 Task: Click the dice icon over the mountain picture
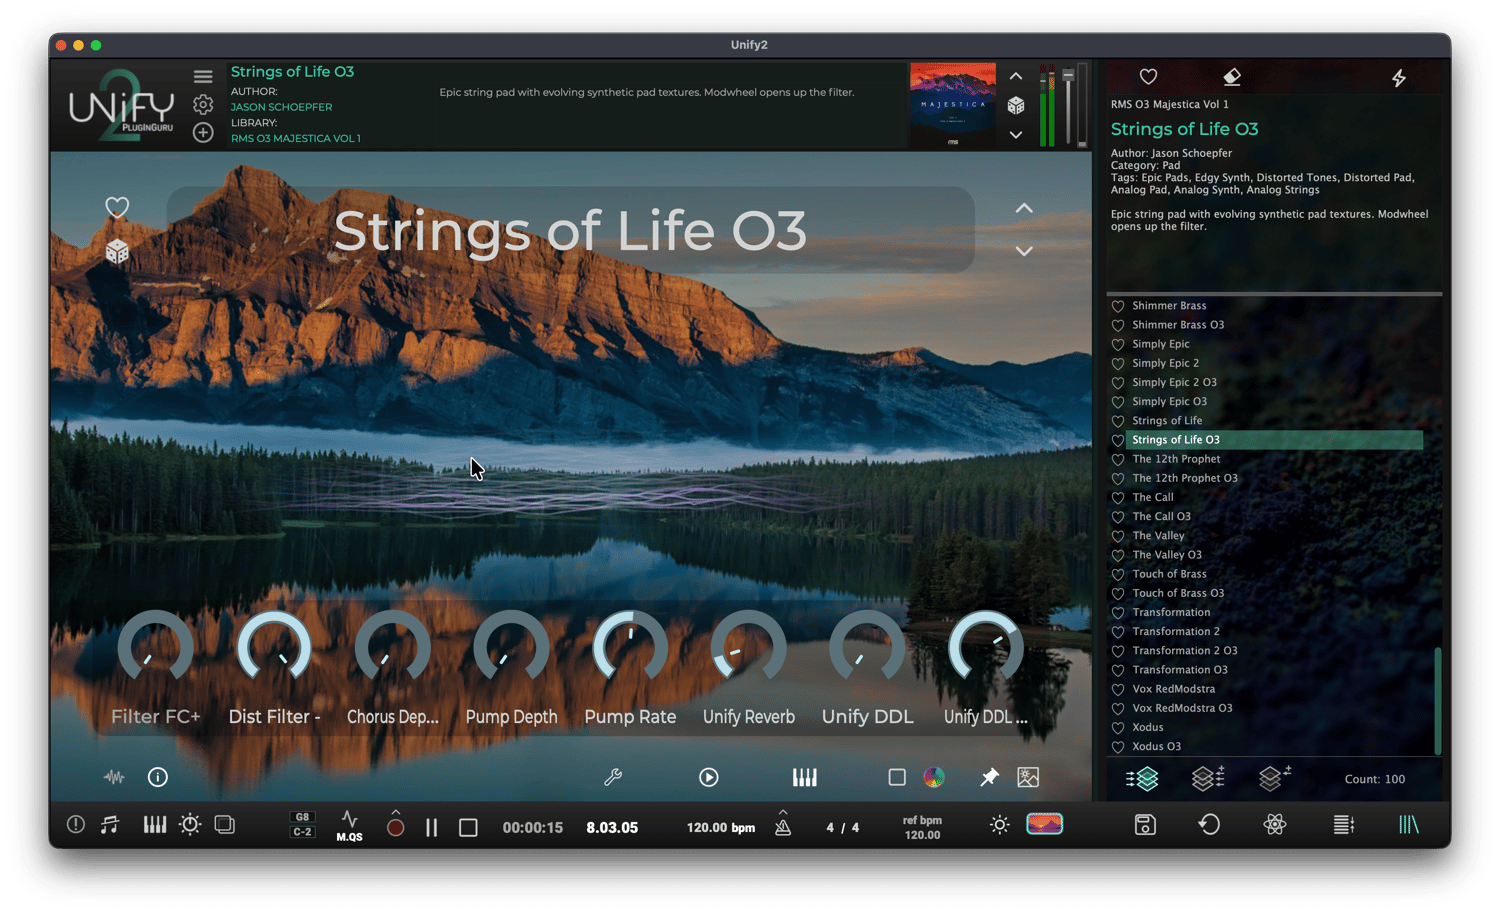pyautogui.click(x=117, y=251)
